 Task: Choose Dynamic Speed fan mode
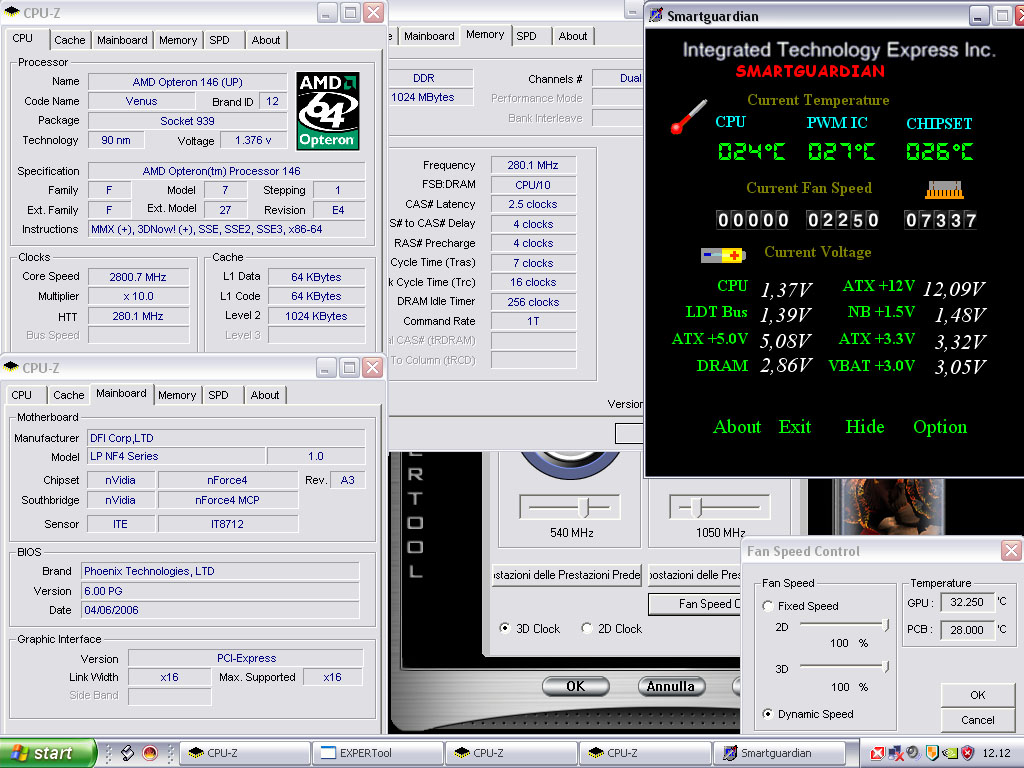[x=768, y=714]
